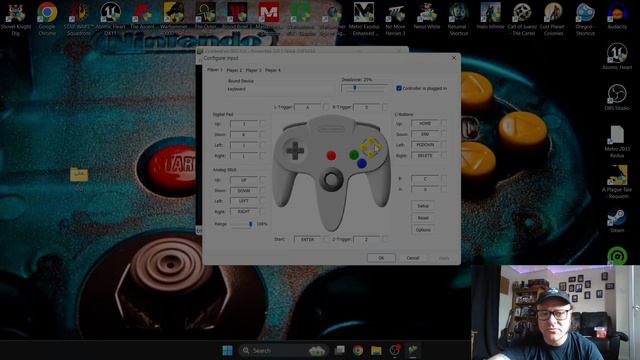The image size is (640, 360).
Task: Select the Digital Pad Down key field
Action: tap(244, 134)
